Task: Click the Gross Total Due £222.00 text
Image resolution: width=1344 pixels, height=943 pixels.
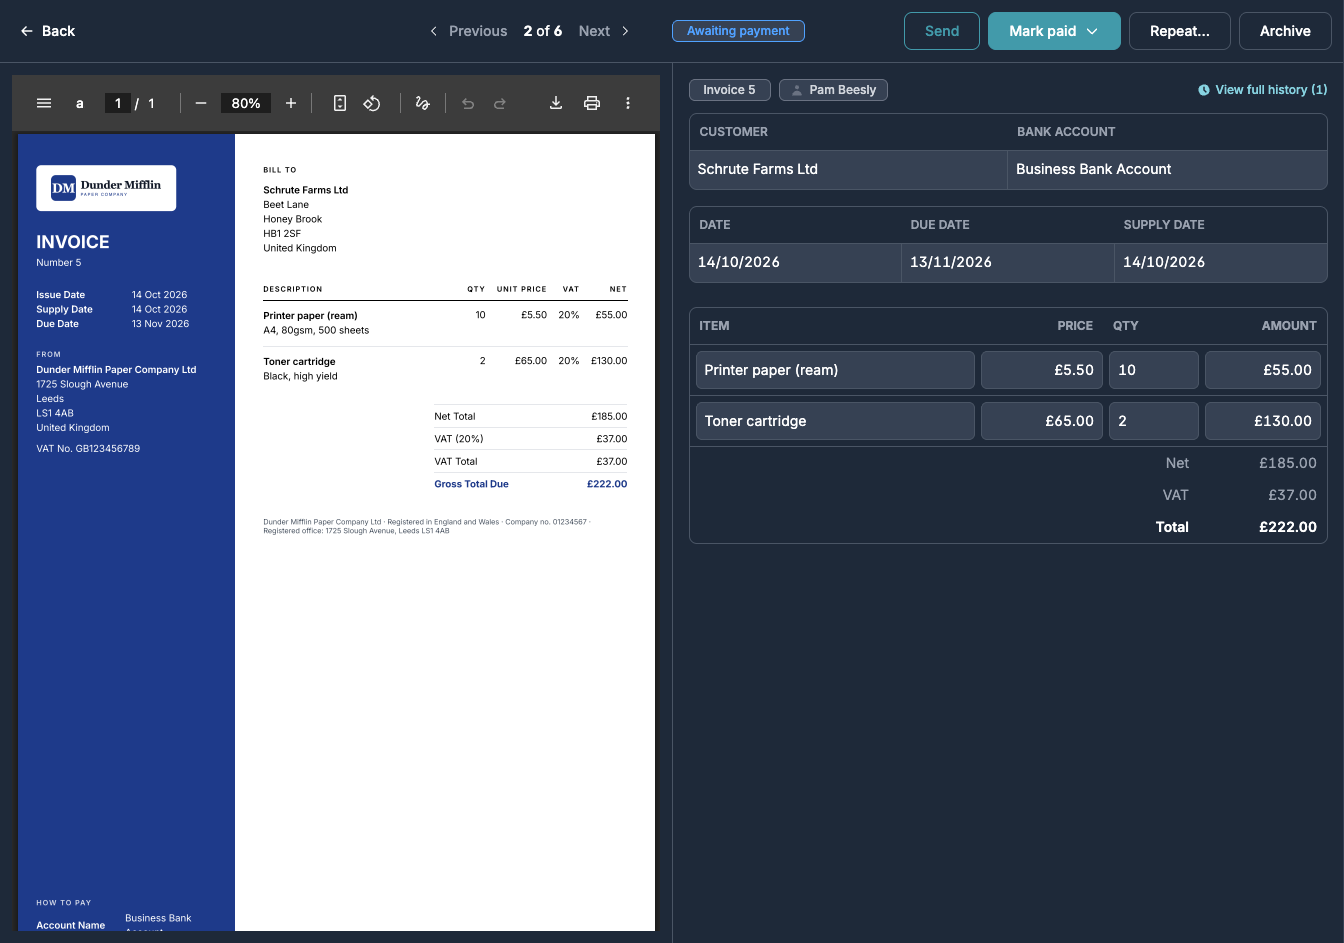Action: click(x=531, y=484)
